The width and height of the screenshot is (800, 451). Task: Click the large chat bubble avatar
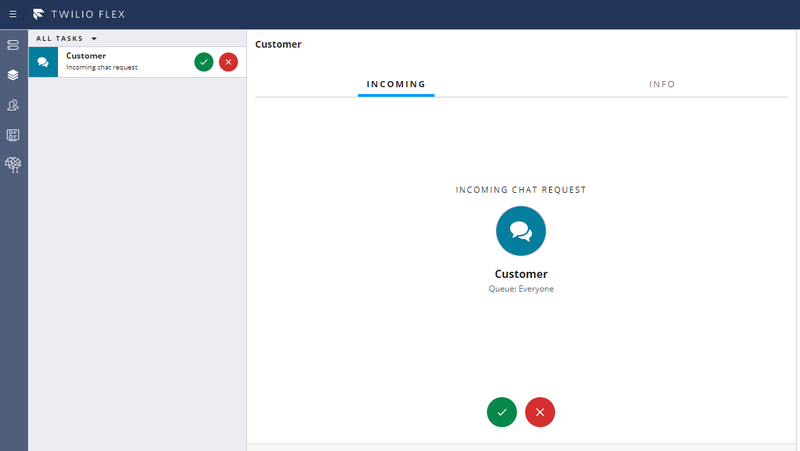point(521,231)
